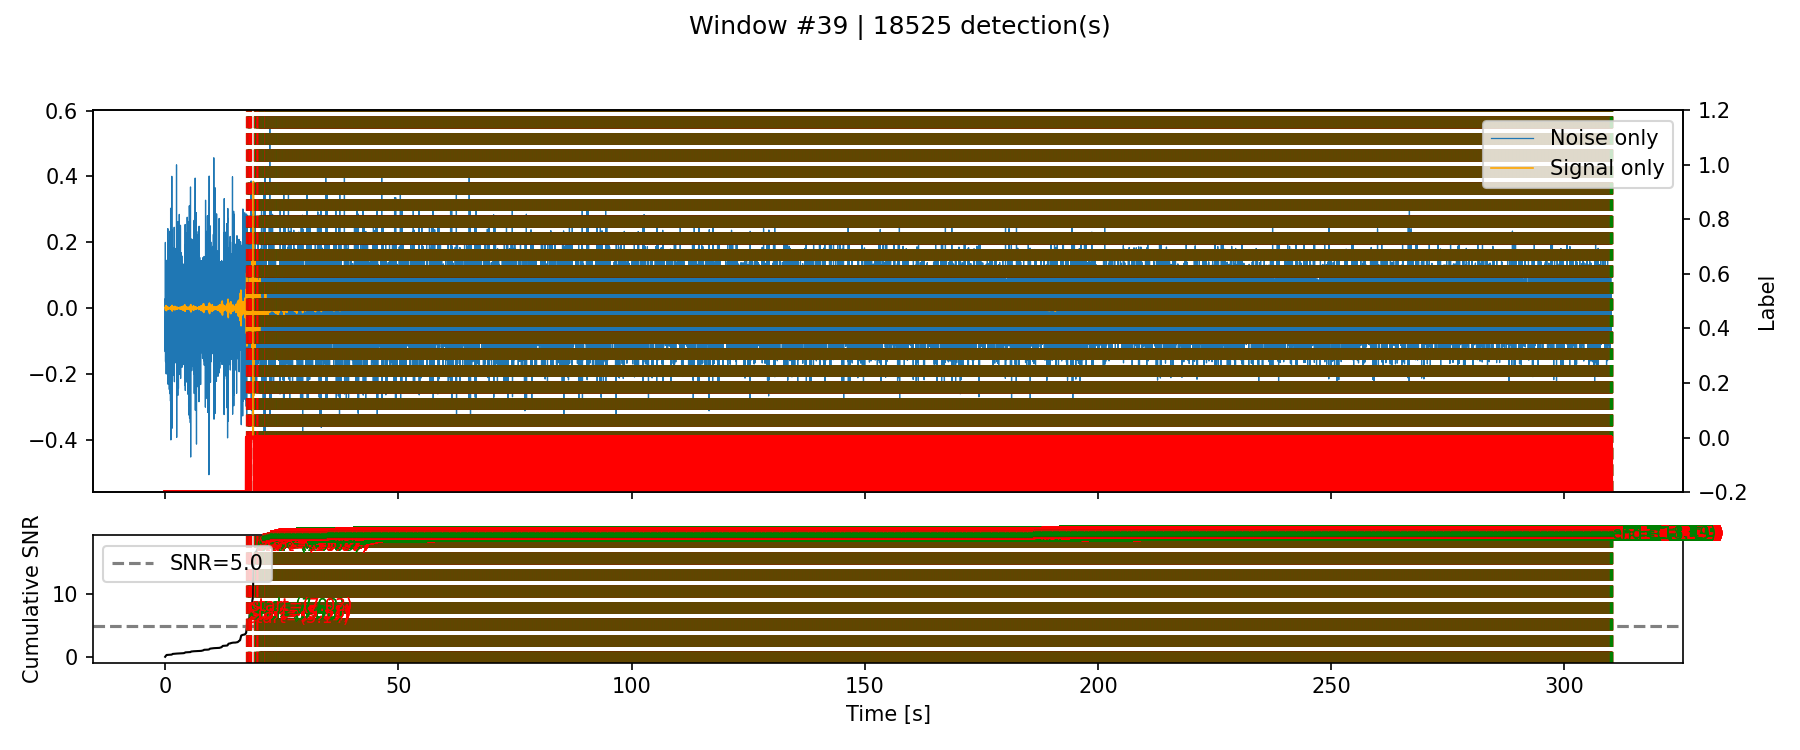Click the "Cumulative SNR" y-axis label
Image resolution: width=1800 pixels, height=750 pixels.
(31, 599)
